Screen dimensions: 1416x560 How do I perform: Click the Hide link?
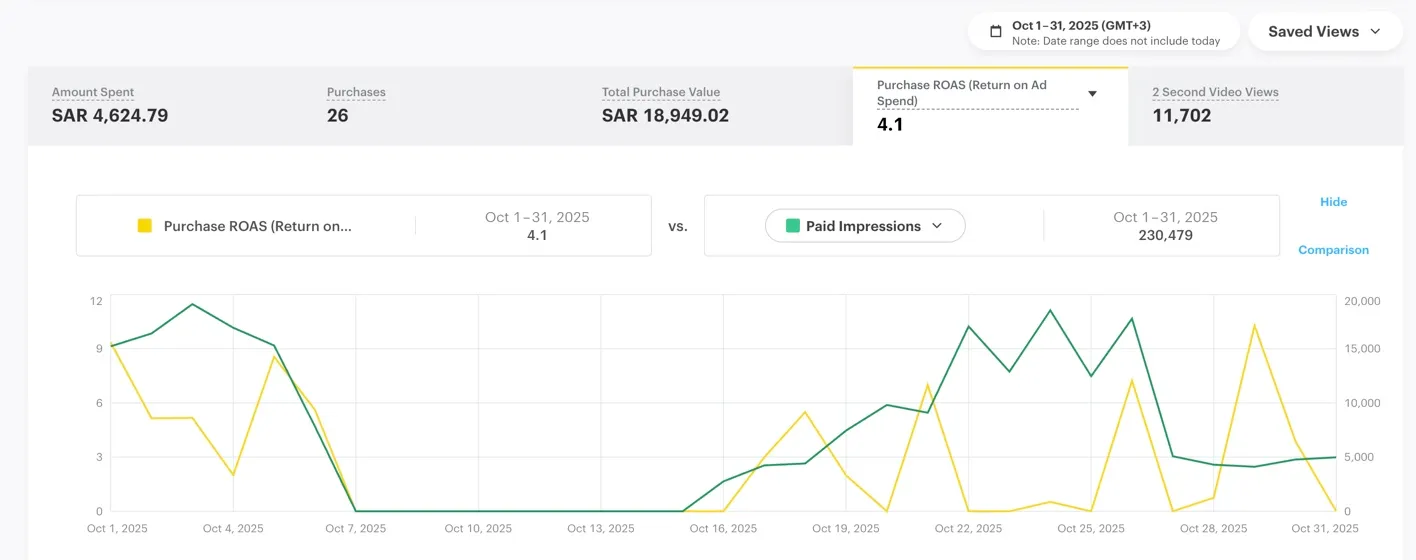1334,202
